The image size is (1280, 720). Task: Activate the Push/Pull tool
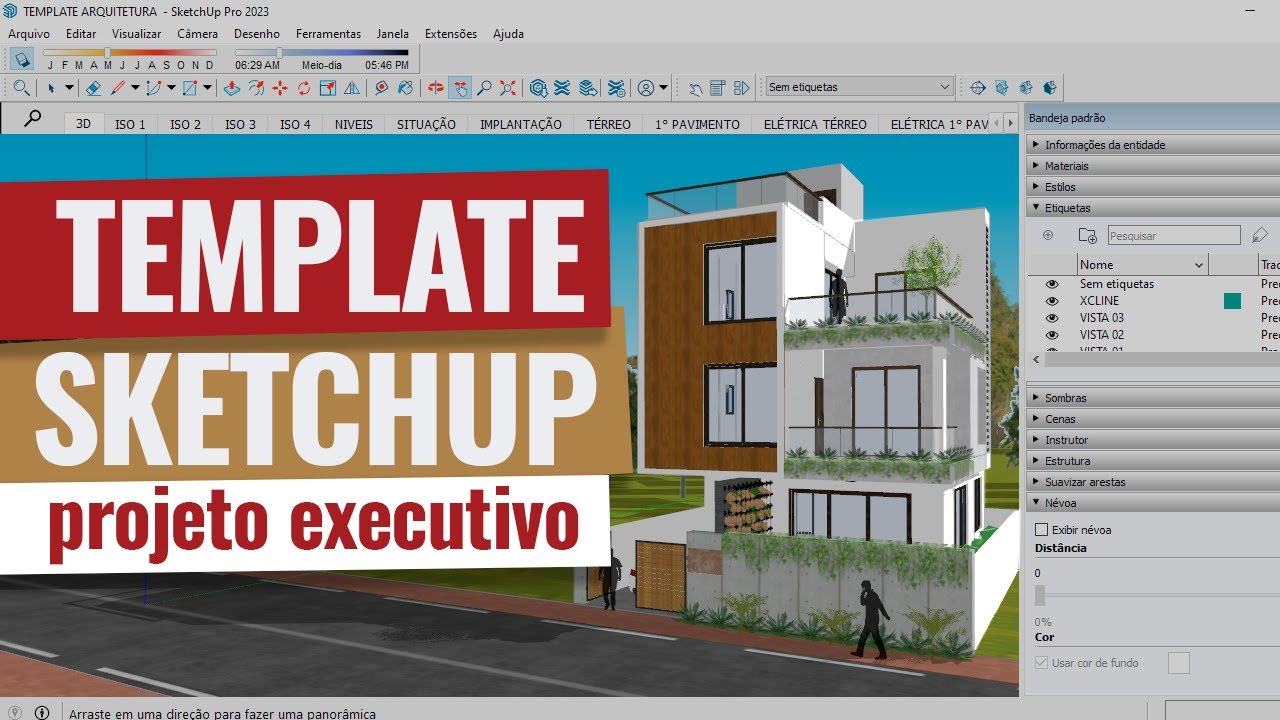232,88
